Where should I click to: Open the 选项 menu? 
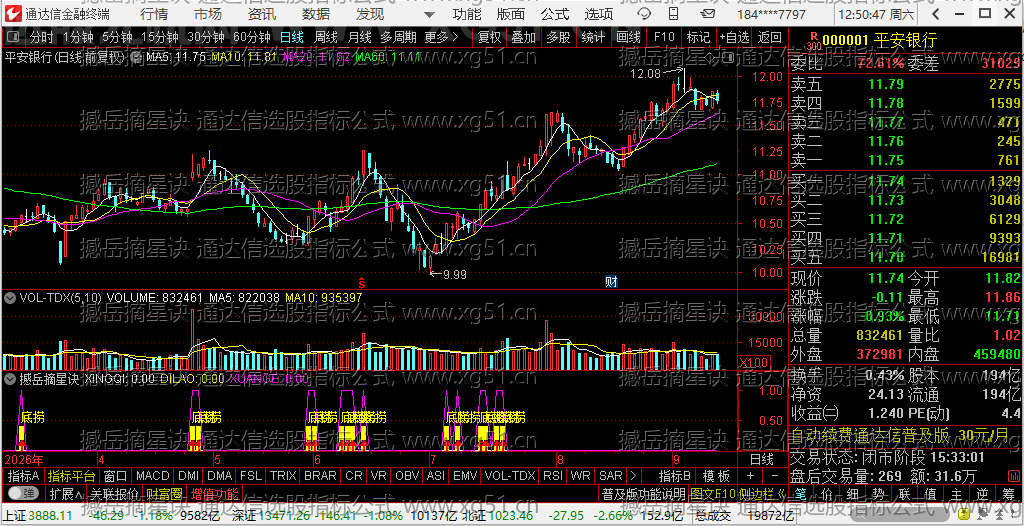599,14
